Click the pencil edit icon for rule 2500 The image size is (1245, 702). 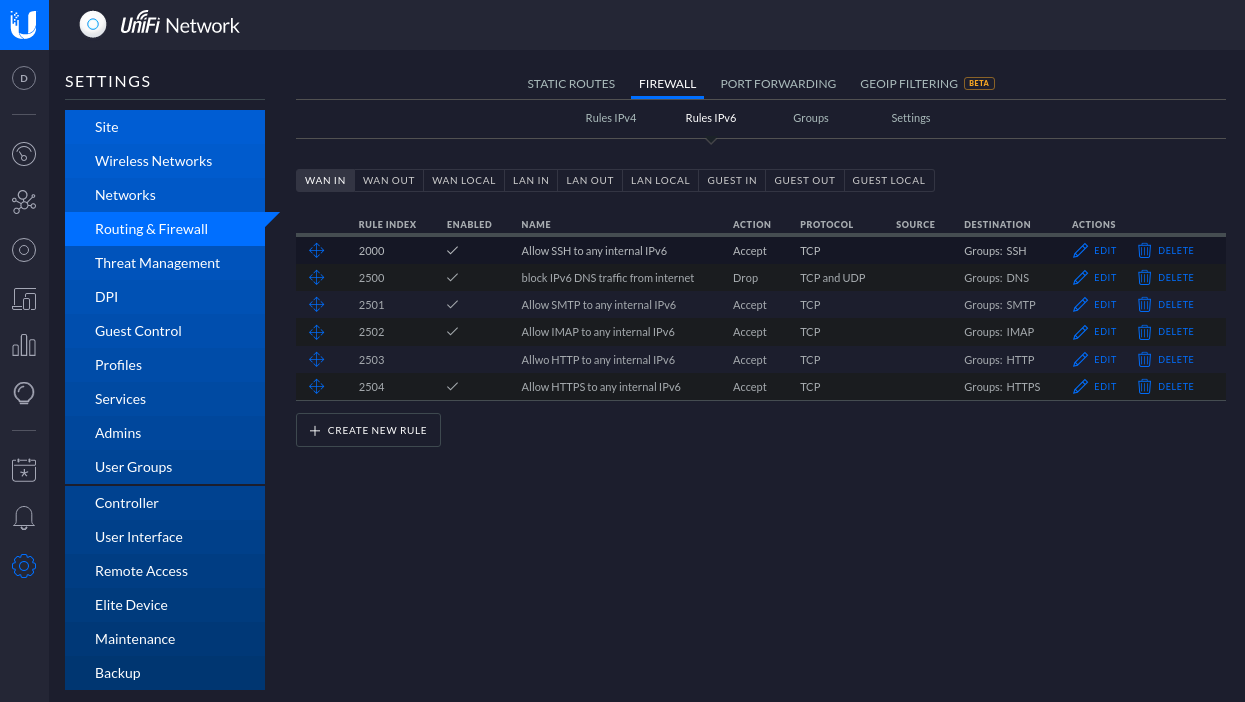pyautogui.click(x=1080, y=278)
